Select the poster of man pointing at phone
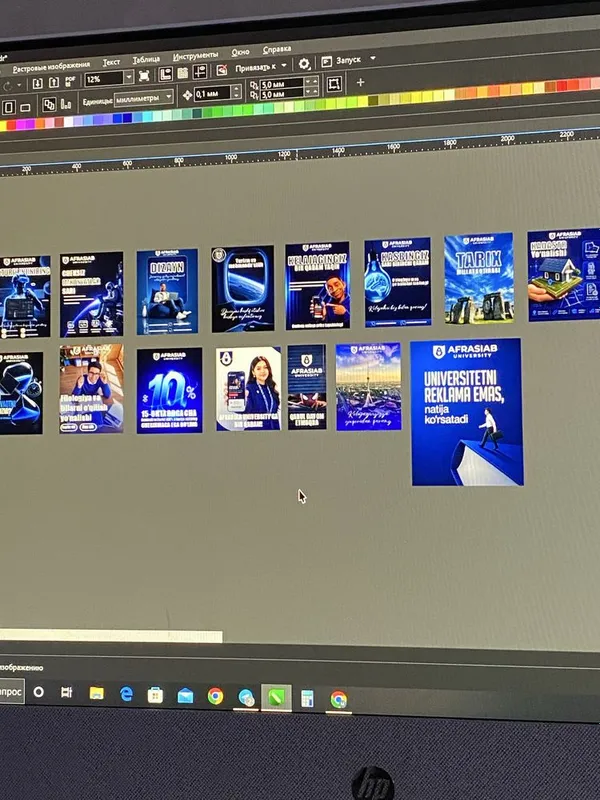 [318, 285]
